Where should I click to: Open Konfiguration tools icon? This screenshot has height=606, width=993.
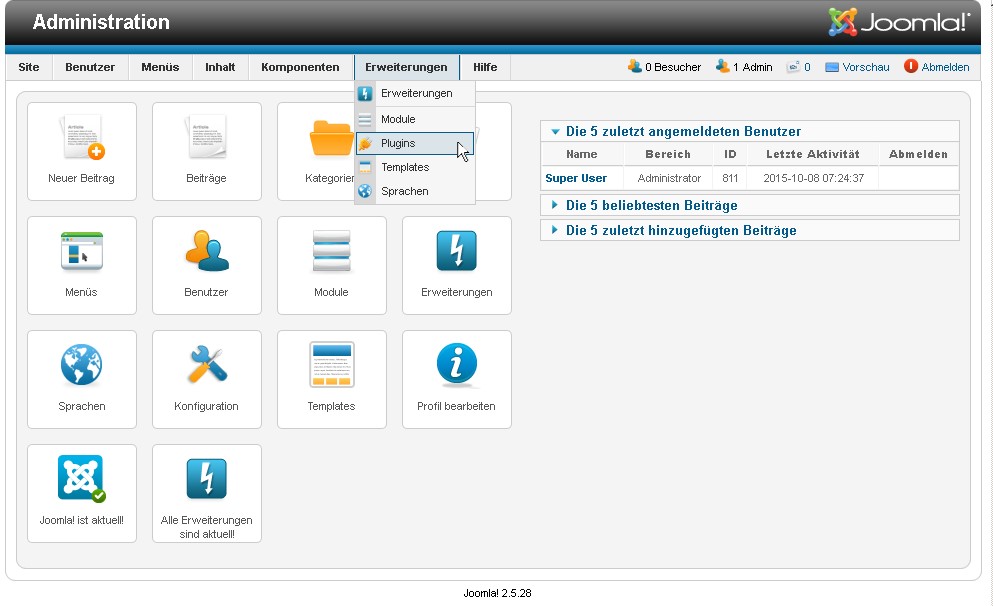(206, 379)
